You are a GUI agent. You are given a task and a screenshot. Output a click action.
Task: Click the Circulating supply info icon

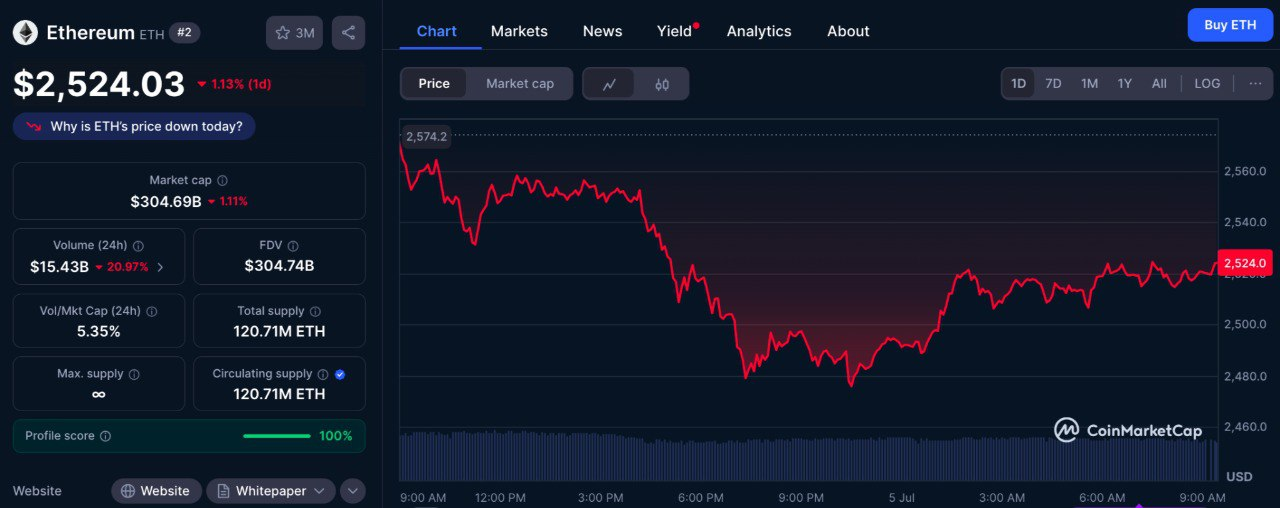pyautogui.click(x=322, y=374)
